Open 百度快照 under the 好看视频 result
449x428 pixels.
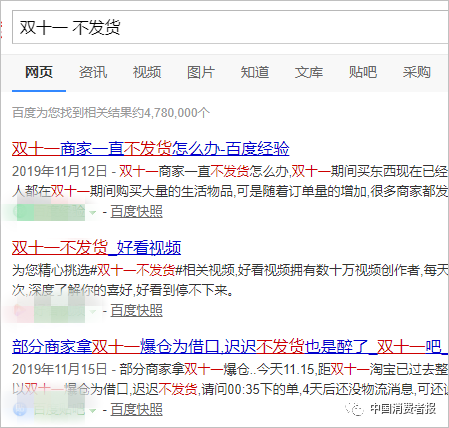point(136,311)
